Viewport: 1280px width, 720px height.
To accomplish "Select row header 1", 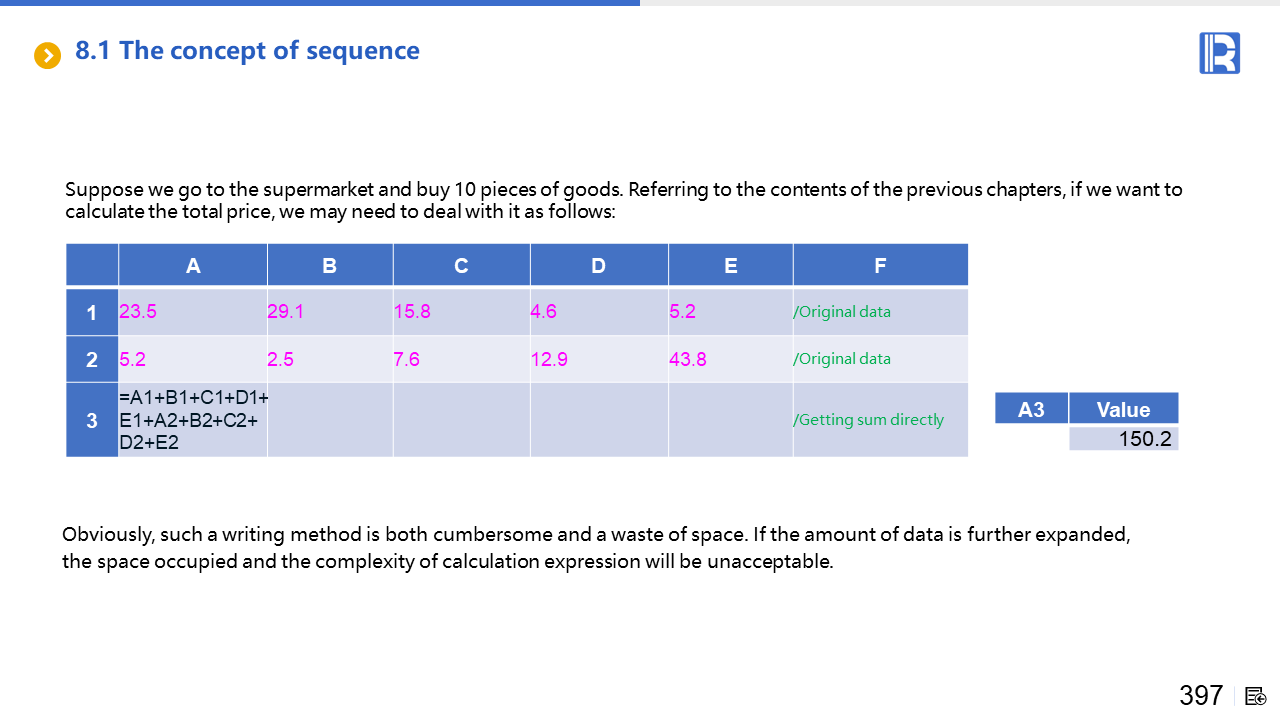I will (x=92, y=313).
